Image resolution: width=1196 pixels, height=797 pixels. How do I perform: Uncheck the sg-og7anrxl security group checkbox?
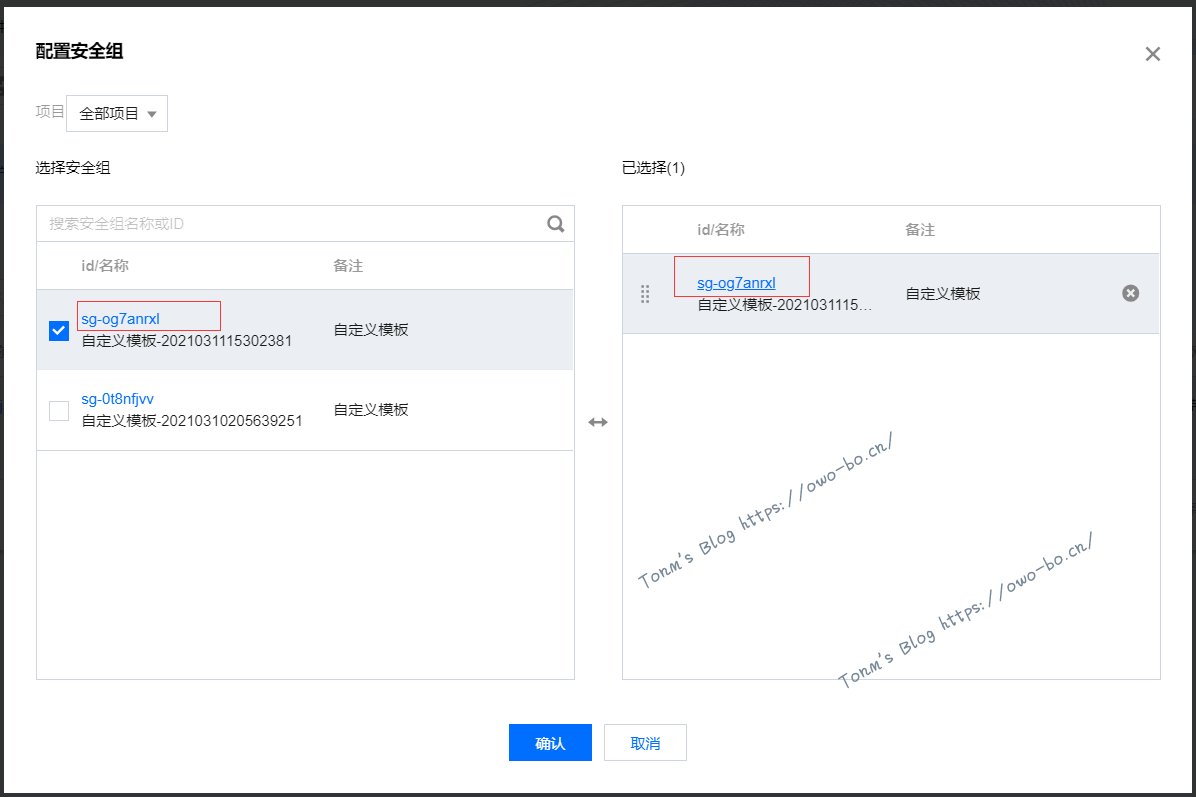point(59,330)
